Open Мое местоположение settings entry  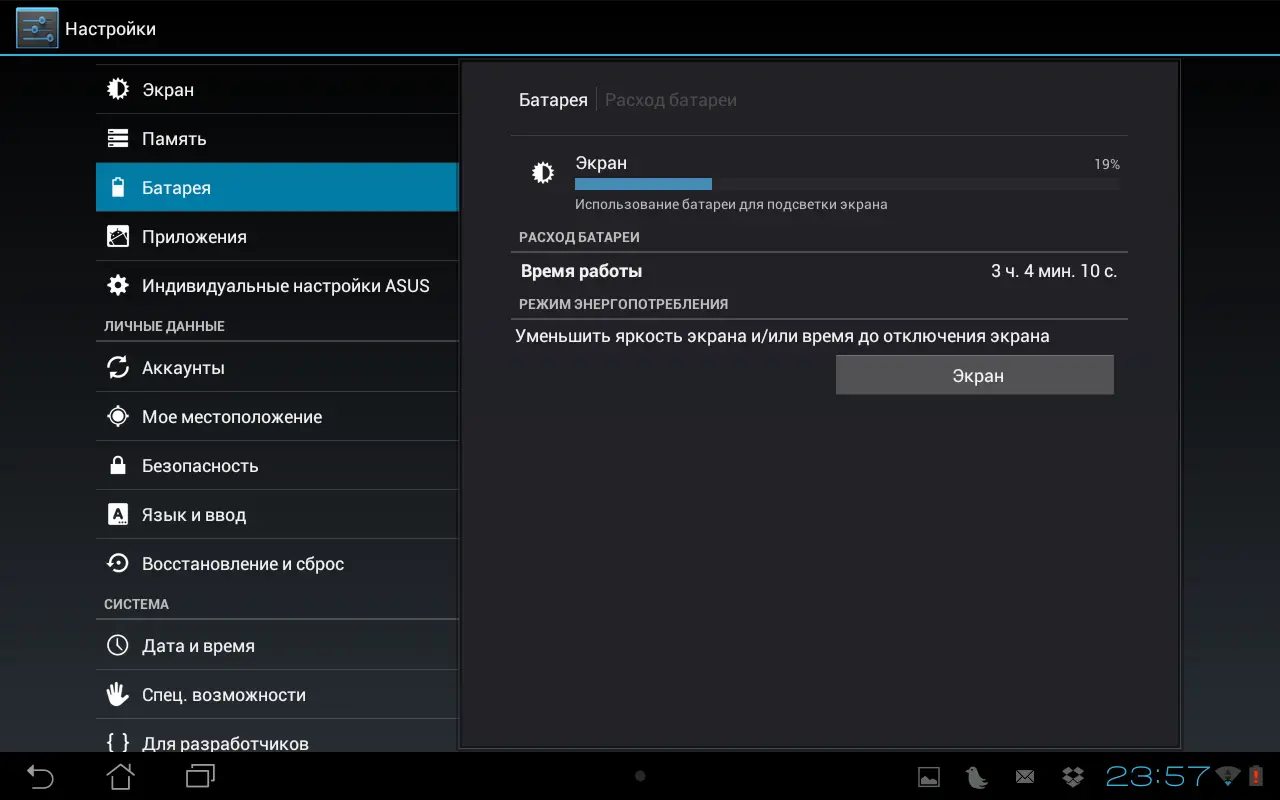coord(277,416)
